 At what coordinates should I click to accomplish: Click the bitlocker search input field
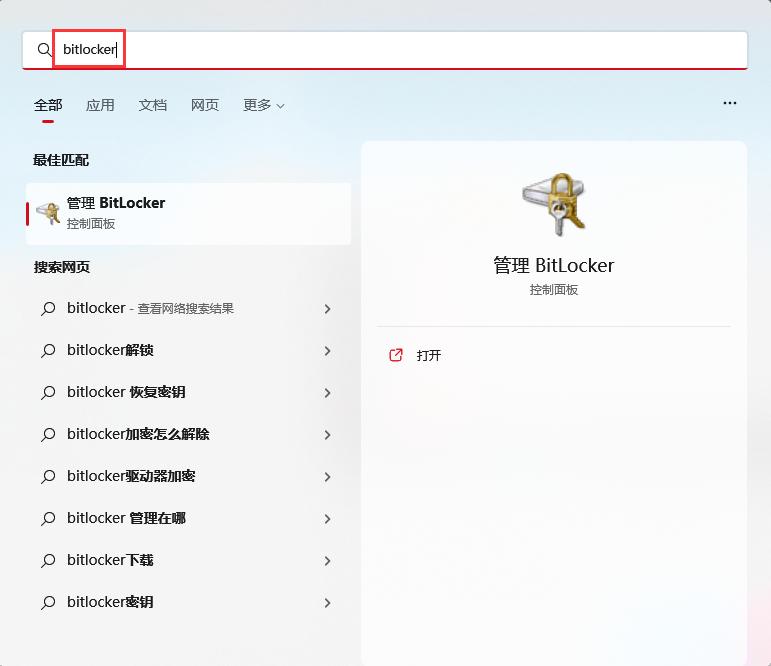385,50
